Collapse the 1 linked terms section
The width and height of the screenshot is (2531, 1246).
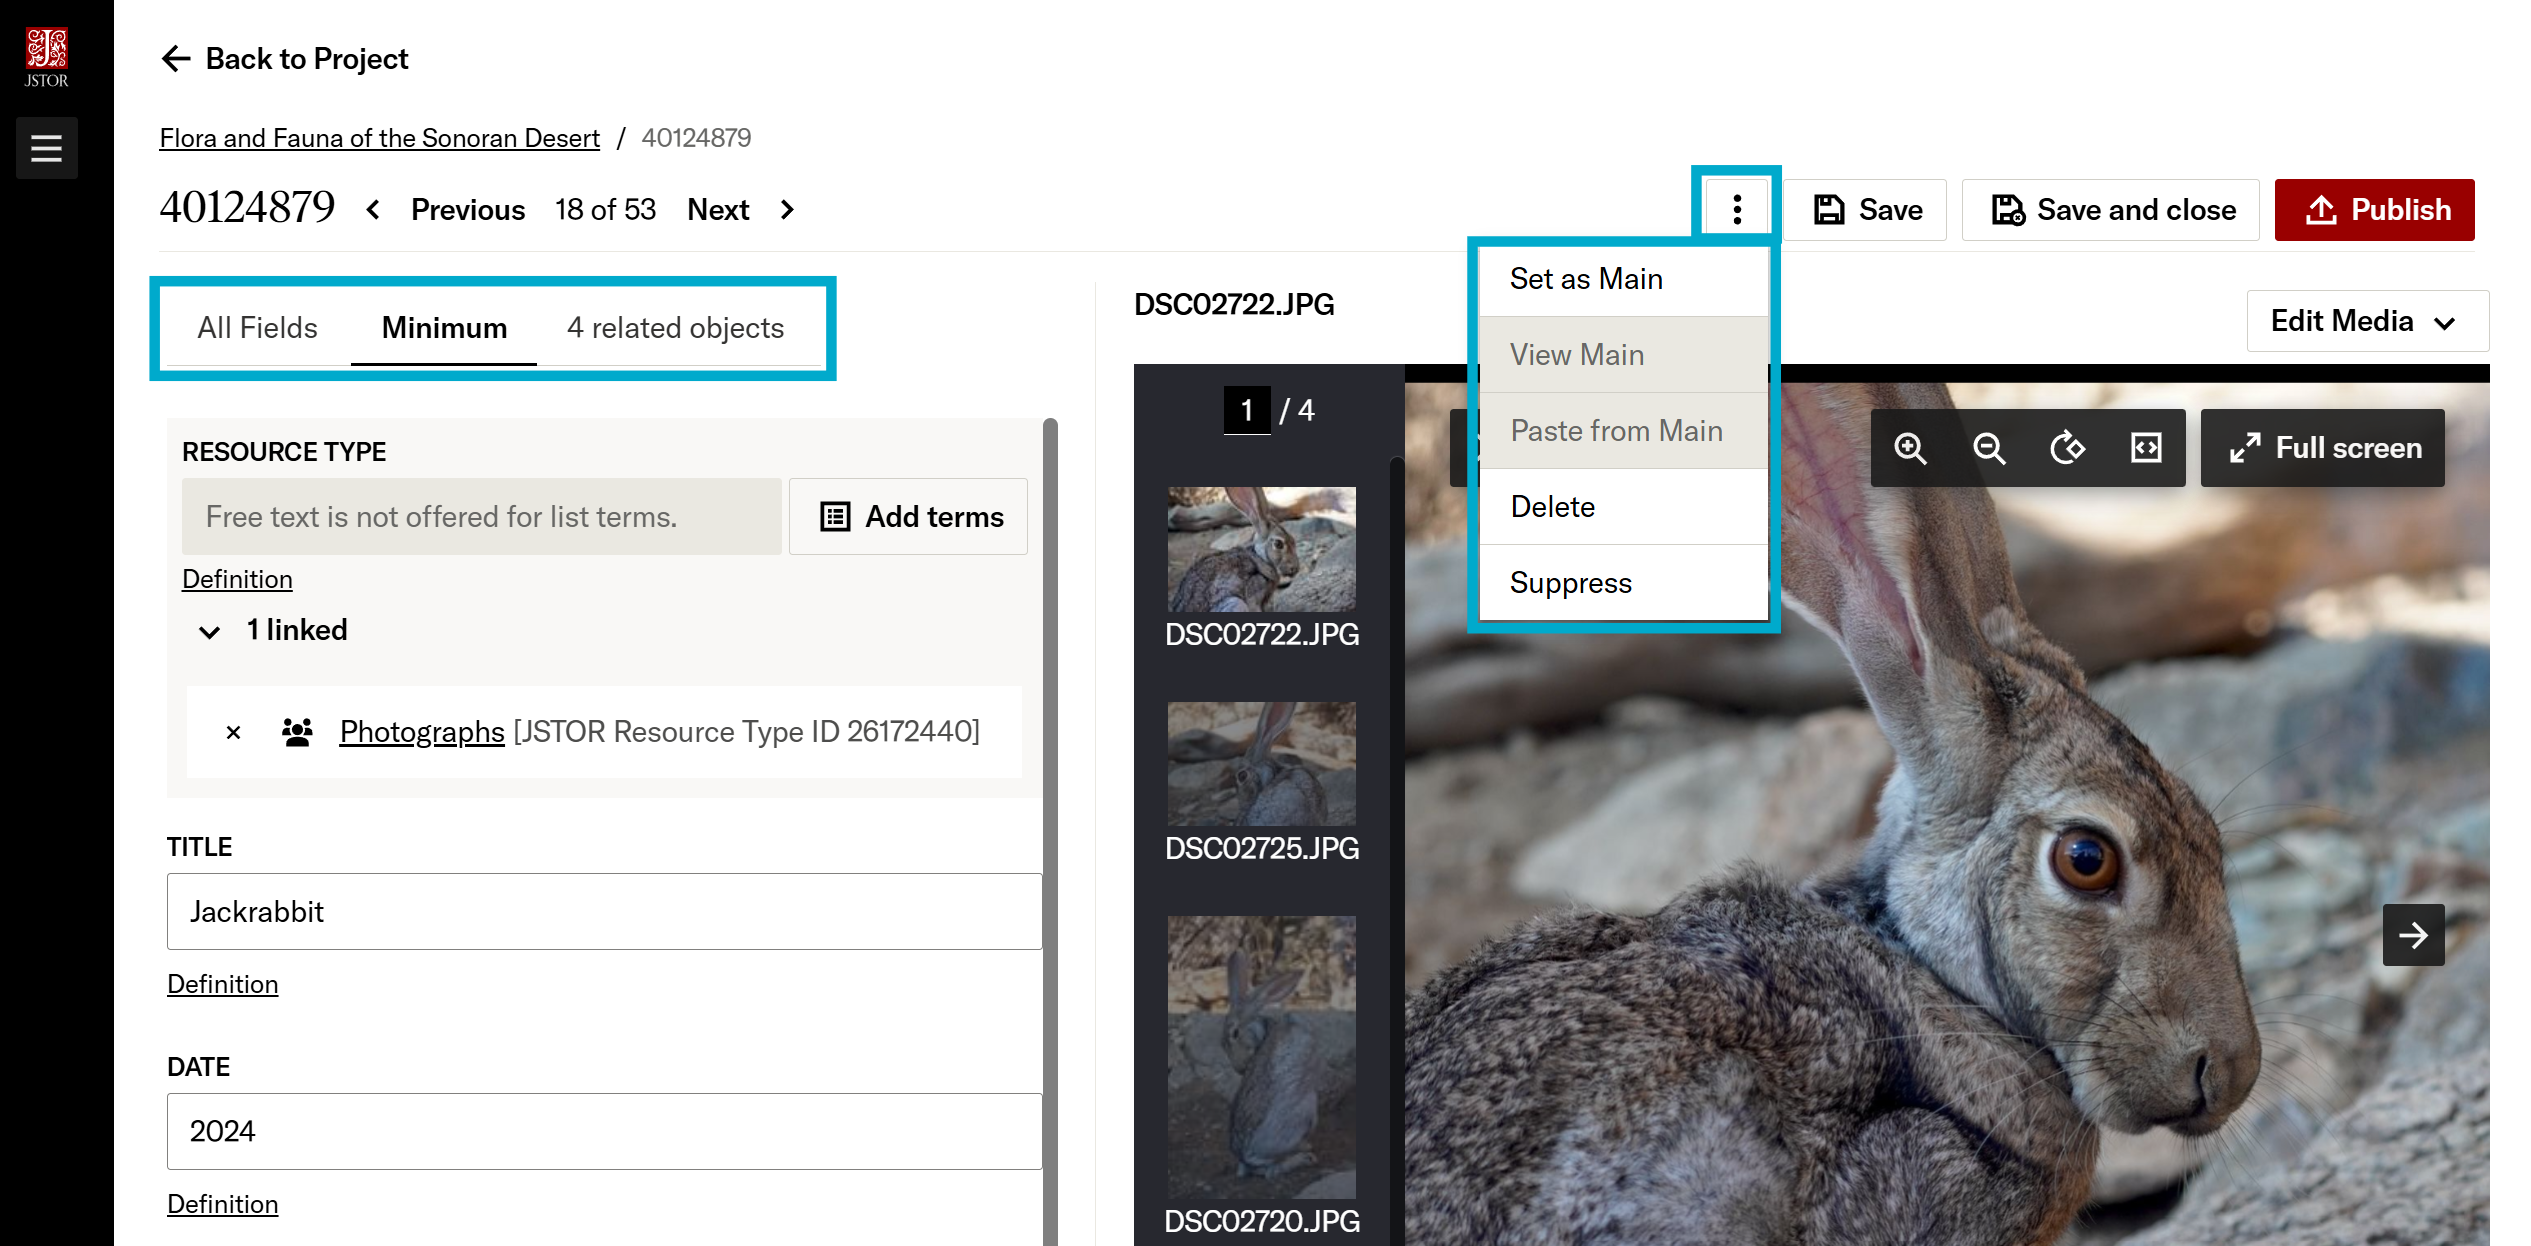[x=209, y=631]
